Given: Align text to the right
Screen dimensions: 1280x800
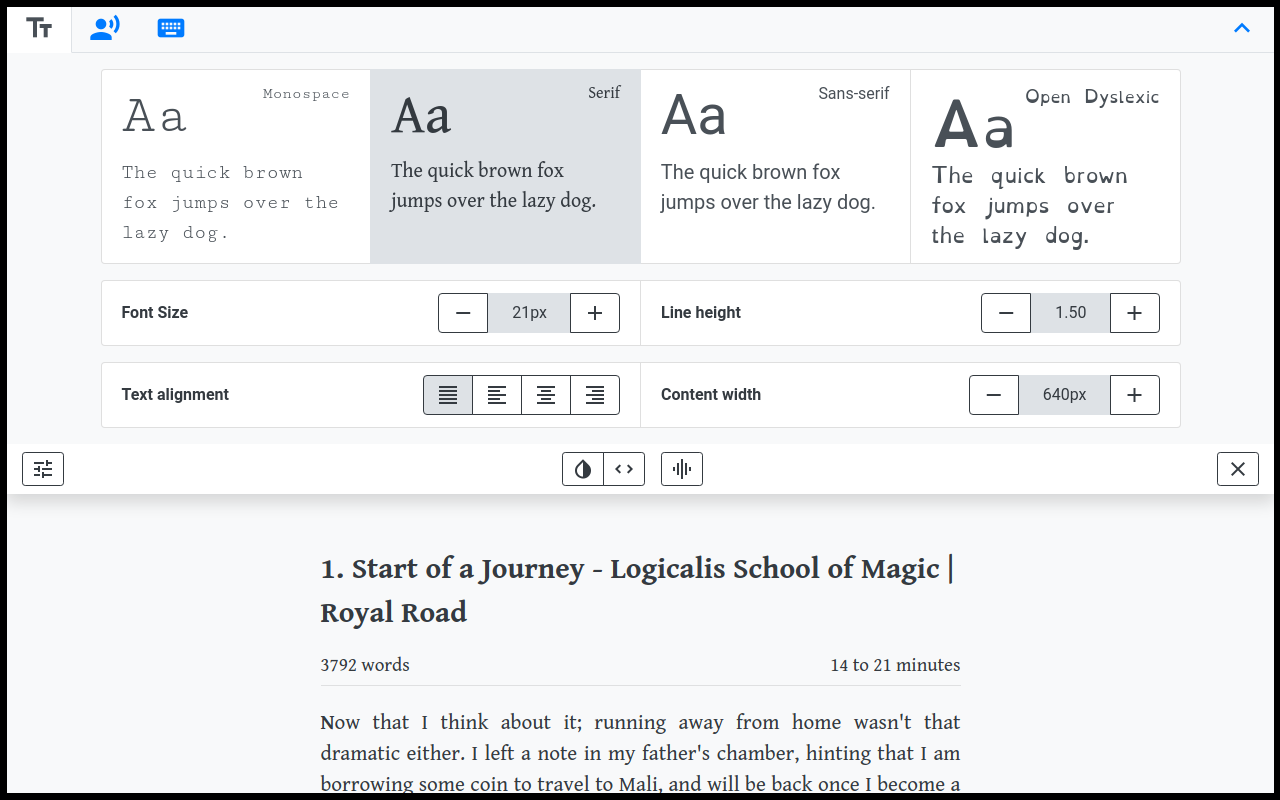Looking at the screenshot, I should pyautogui.click(x=595, y=395).
